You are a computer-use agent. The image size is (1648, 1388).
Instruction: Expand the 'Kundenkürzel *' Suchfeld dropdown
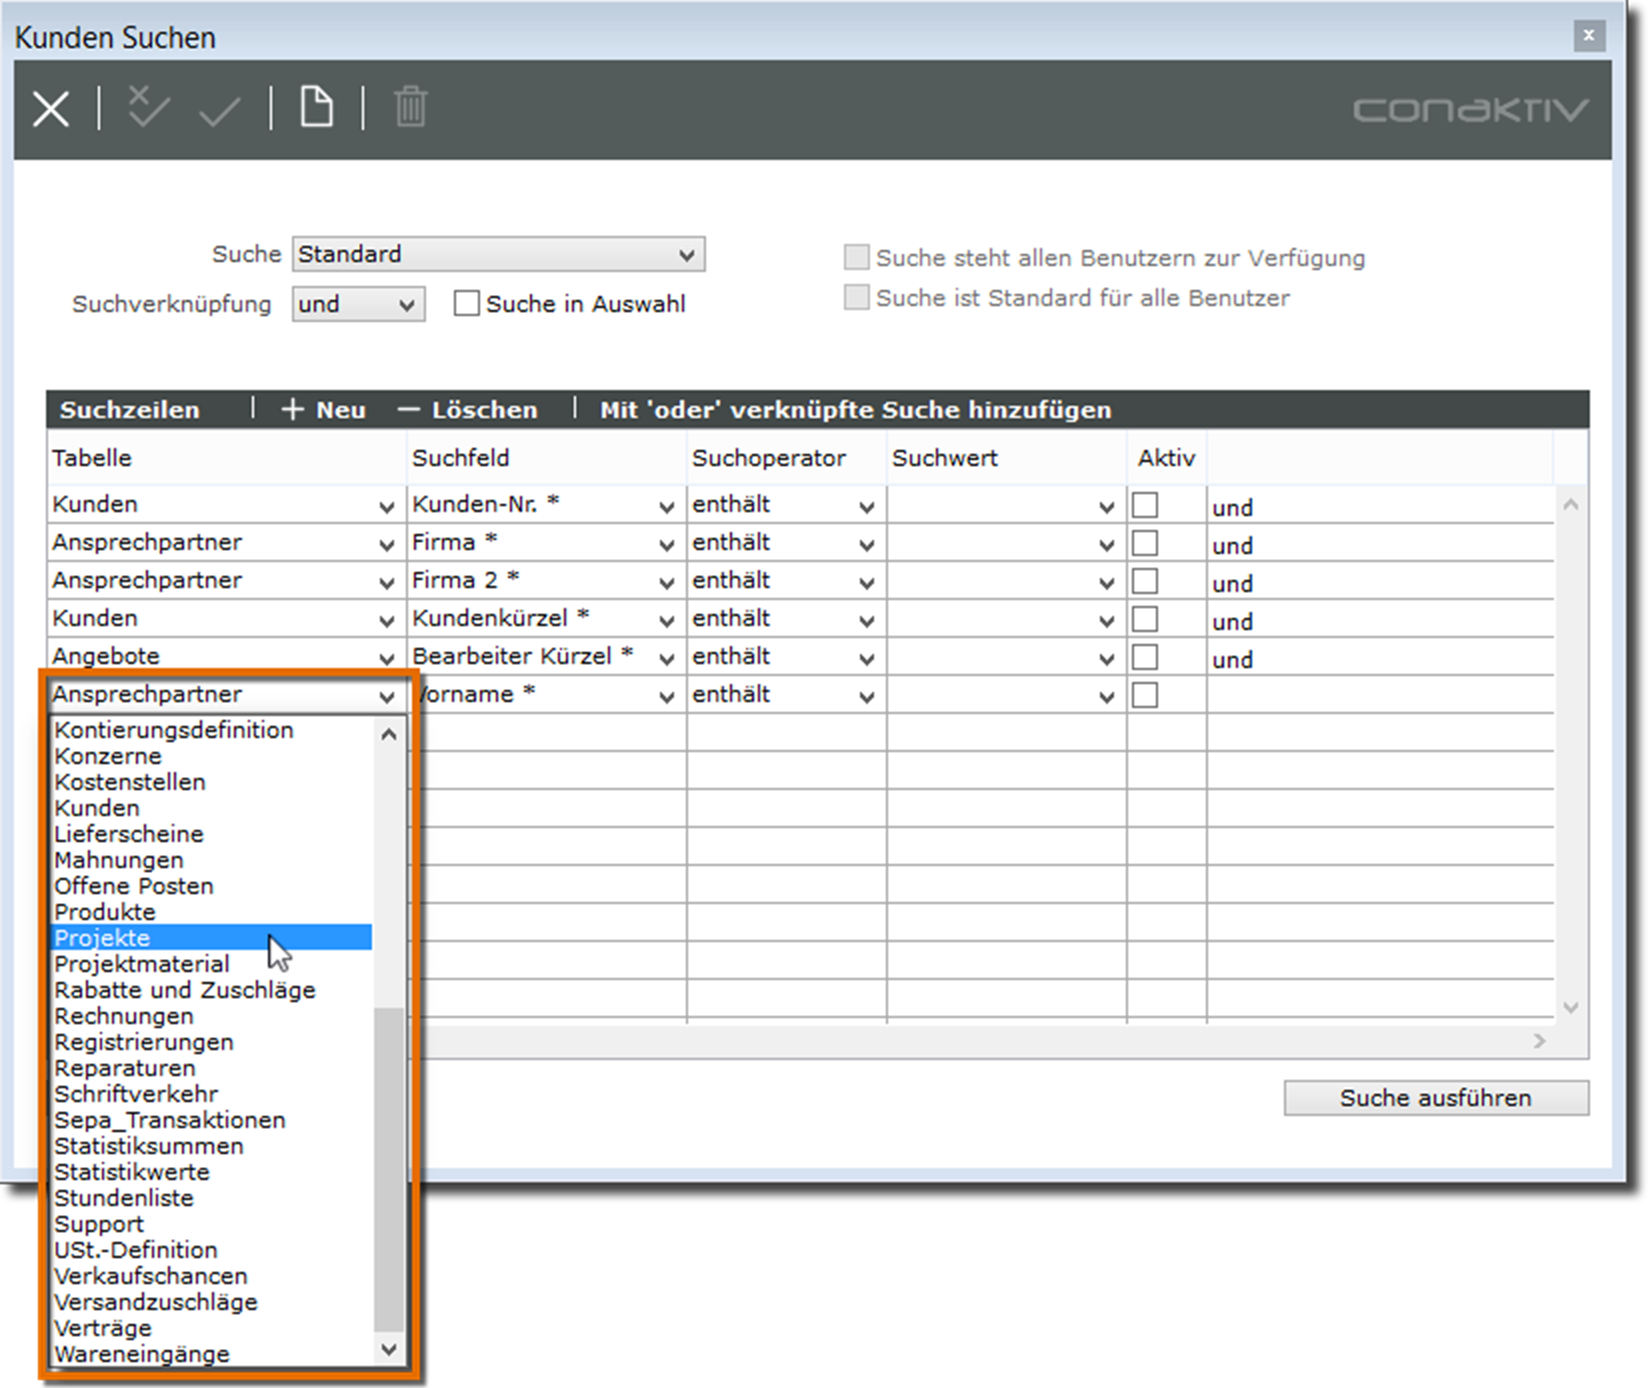pyautogui.click(x=666, y=621)
